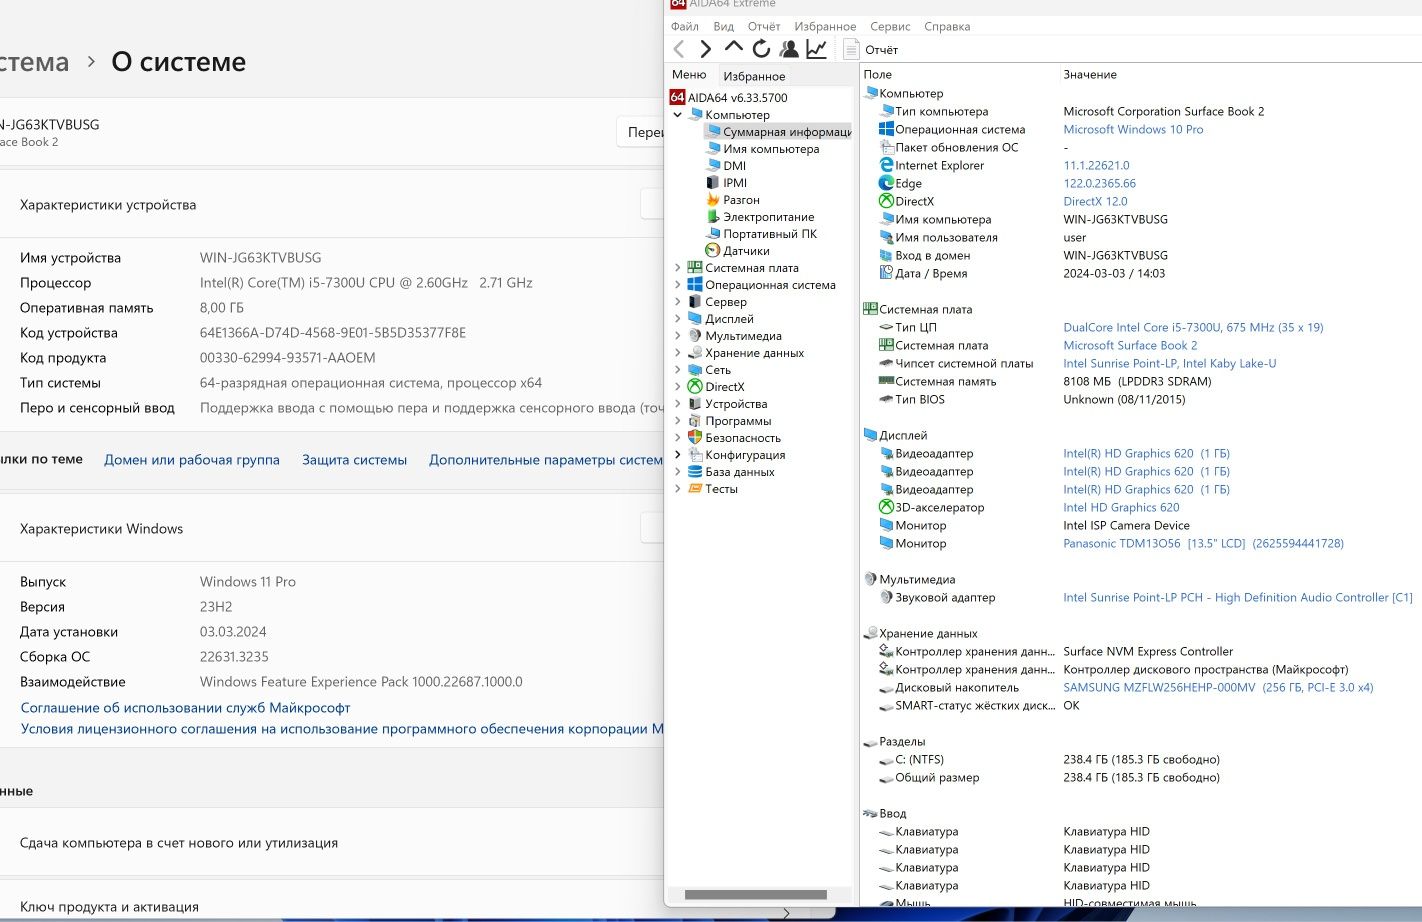1422x922 pixels.
Task: Select AIDA64 v6.33.5700 root icon
Action: [677, 97]
